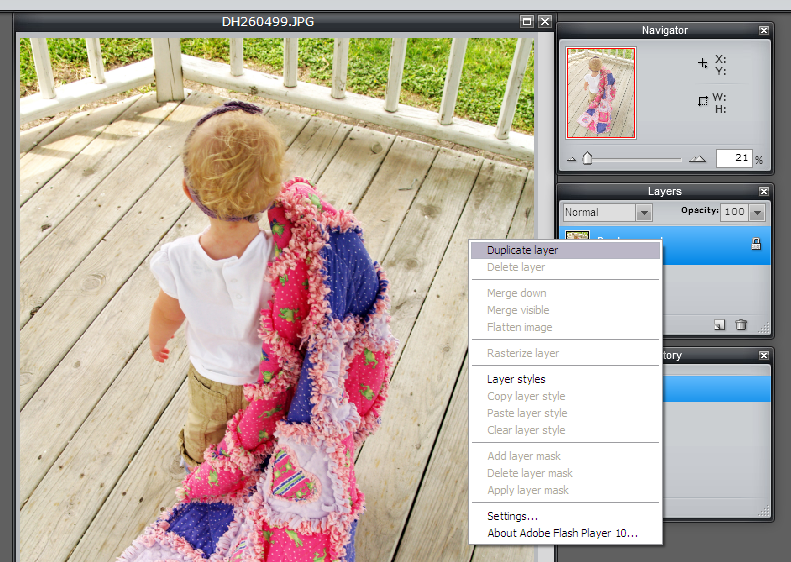
Task: Click the Navigator zoom slider handle
Action: point(587,158)
